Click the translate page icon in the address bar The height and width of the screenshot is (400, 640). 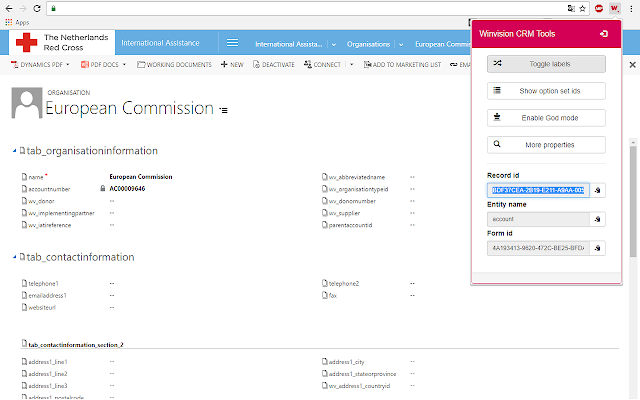[571, 9]
